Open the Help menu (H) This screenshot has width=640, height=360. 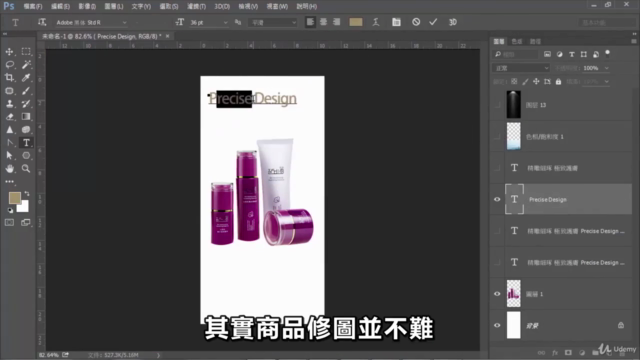[x=307, y=7]
